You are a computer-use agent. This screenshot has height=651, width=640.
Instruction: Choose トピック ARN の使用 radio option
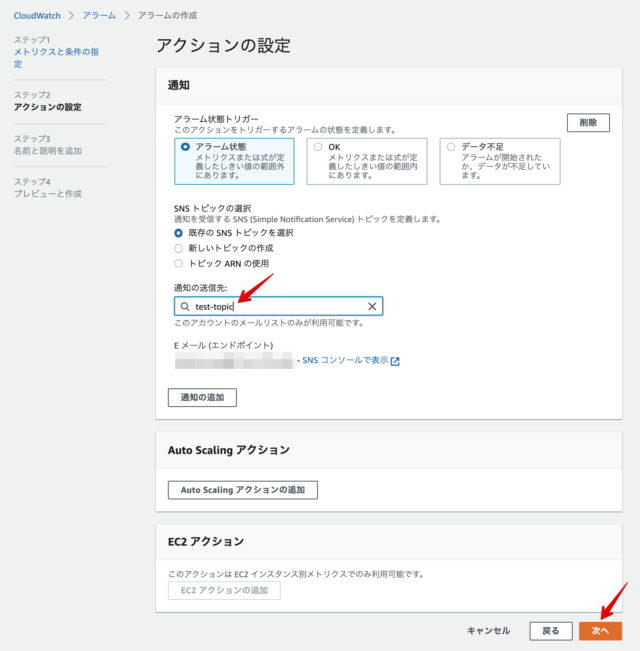coord(178,264)
